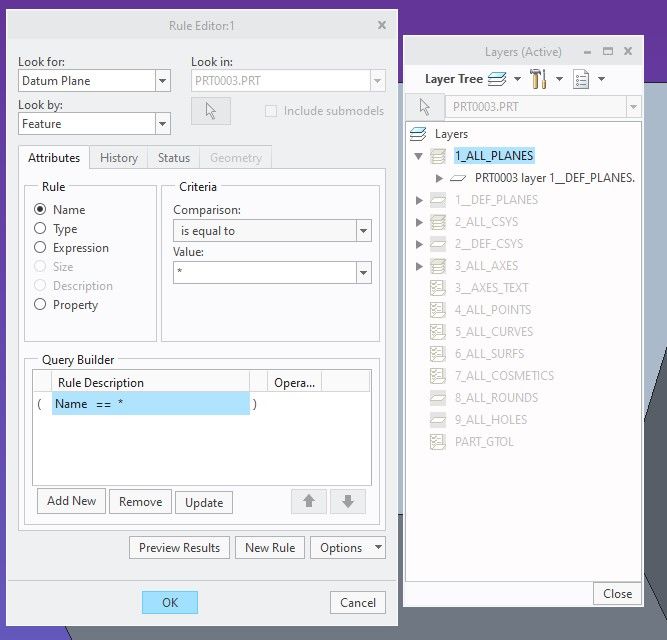This screenshot has height=640, width=667.
Task: Open the layer settings hammer tool icon
Action: [x=538, y=79]
